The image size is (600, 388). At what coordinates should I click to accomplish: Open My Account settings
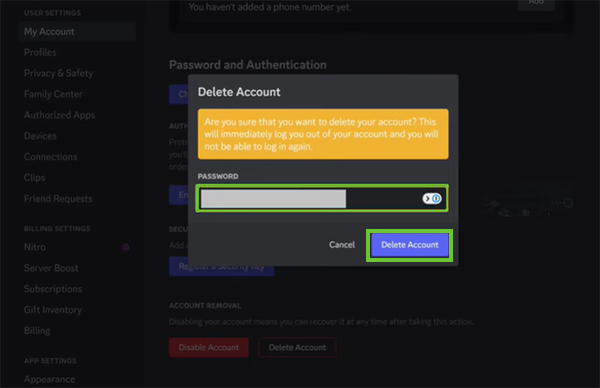pyautogui.click(x=77, y=32)
